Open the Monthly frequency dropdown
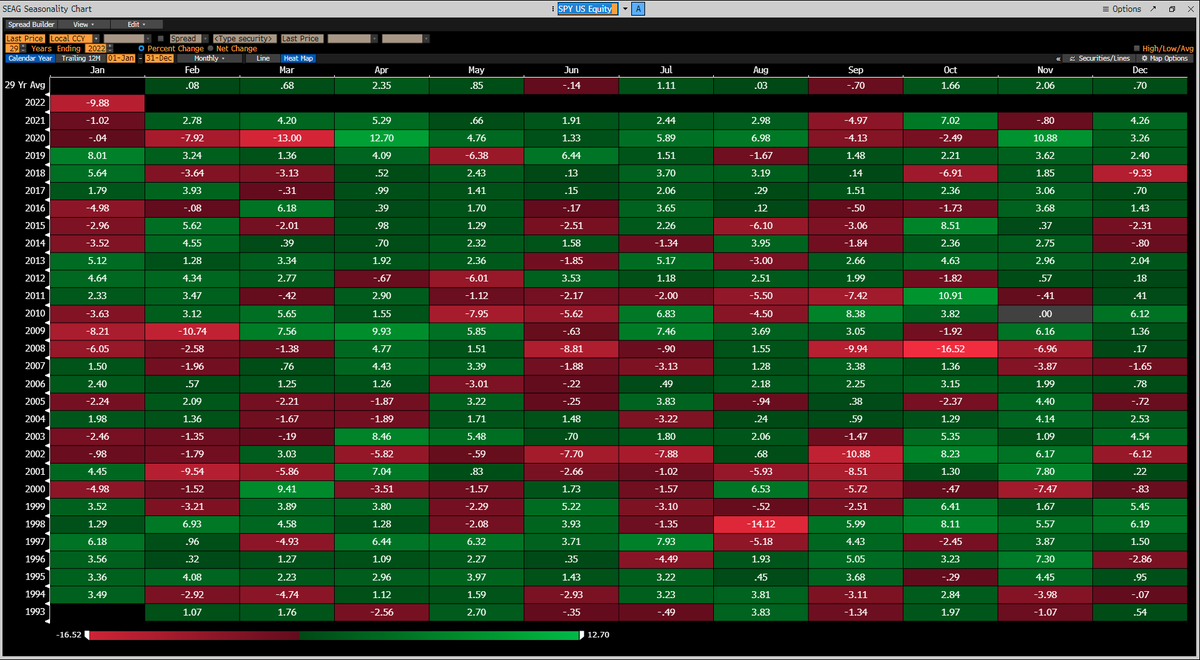Image resolution: width=1200 pixels, height=660 pixels. [209, 58]
